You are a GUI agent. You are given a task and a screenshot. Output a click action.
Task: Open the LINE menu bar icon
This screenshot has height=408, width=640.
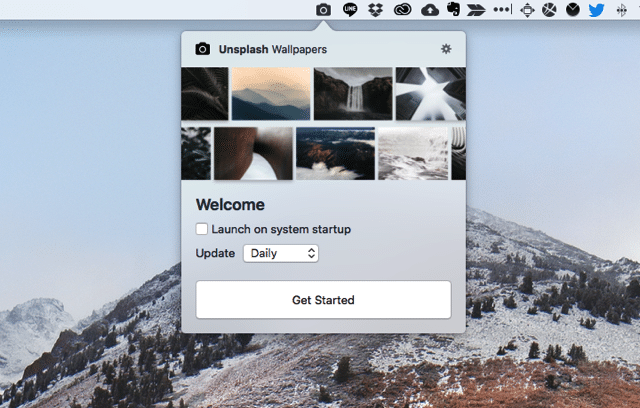tap(350, 9)
